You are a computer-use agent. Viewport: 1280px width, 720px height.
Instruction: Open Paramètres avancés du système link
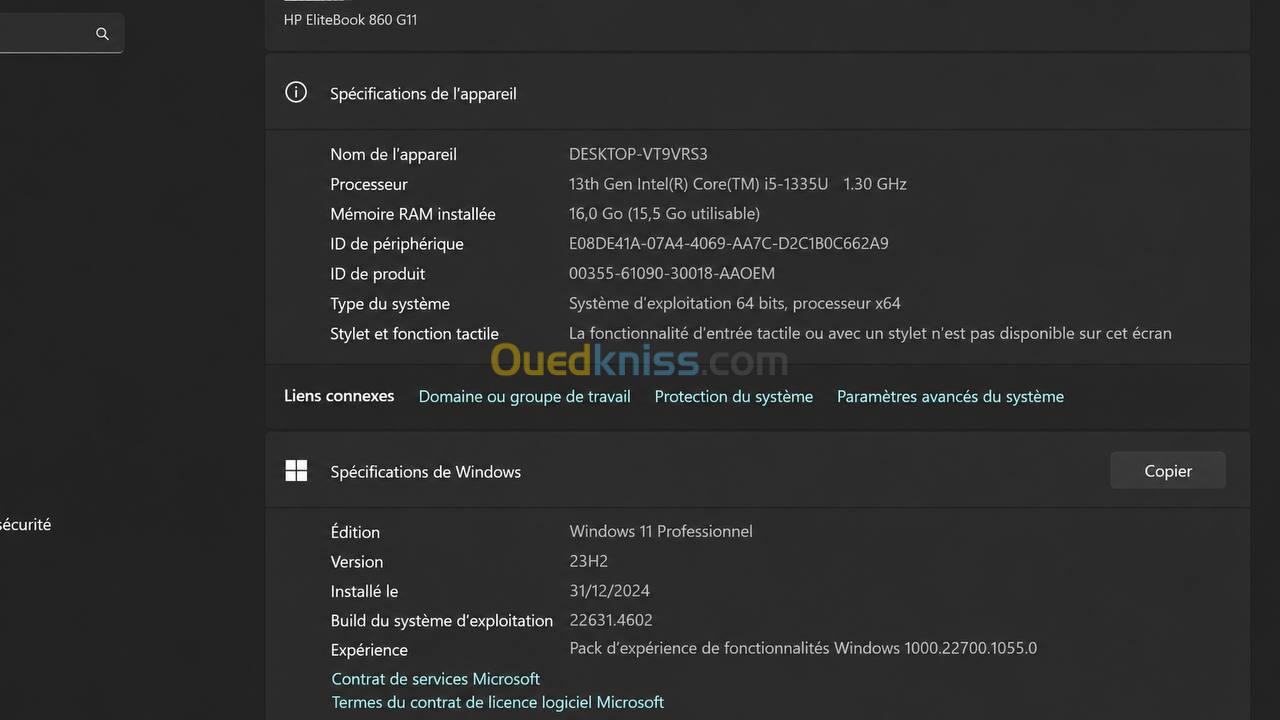950,397
